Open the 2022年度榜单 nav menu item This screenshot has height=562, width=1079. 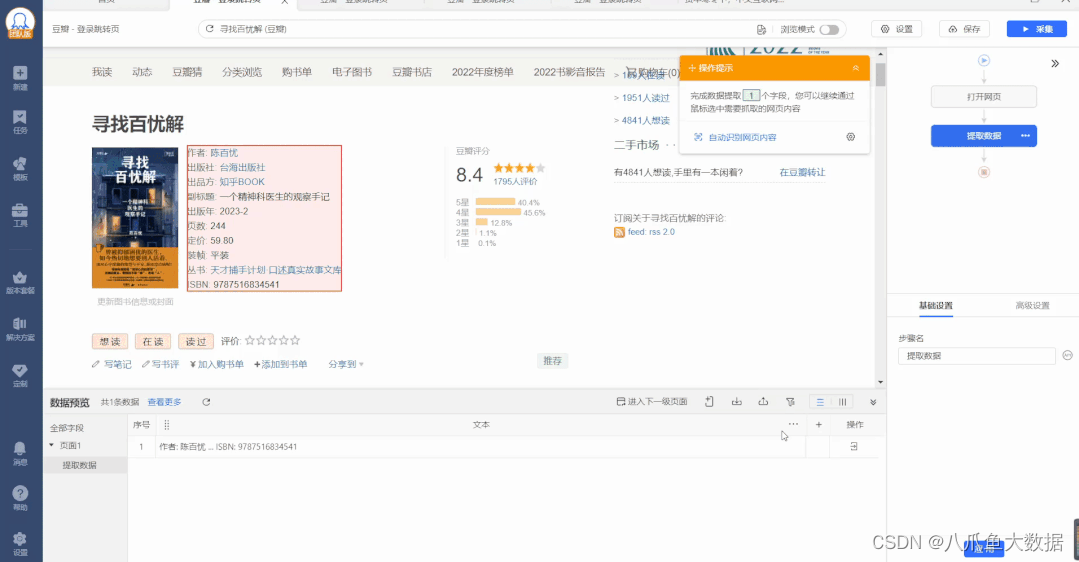coord(482,72)
